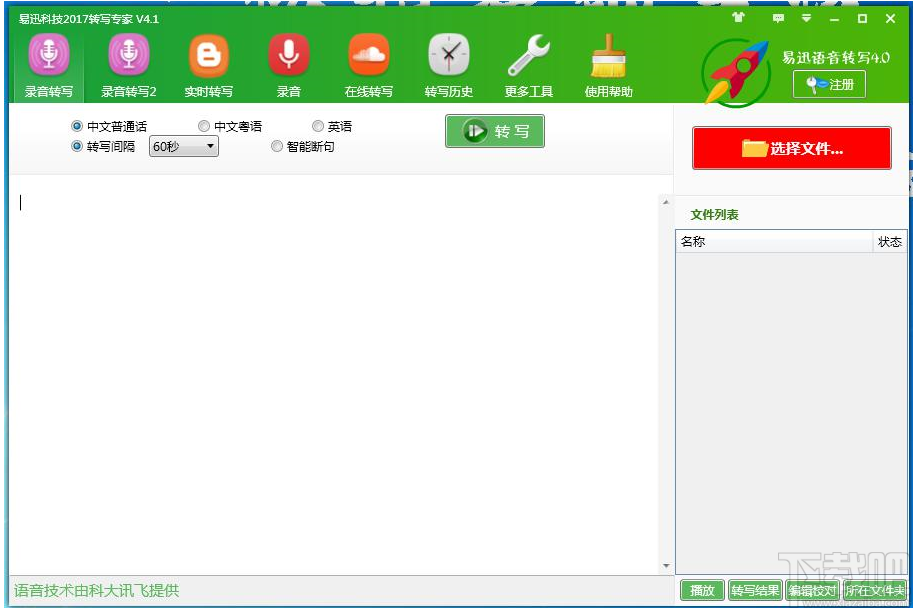Click the 易迅语音转写 rocket logo

coord(736,70)
